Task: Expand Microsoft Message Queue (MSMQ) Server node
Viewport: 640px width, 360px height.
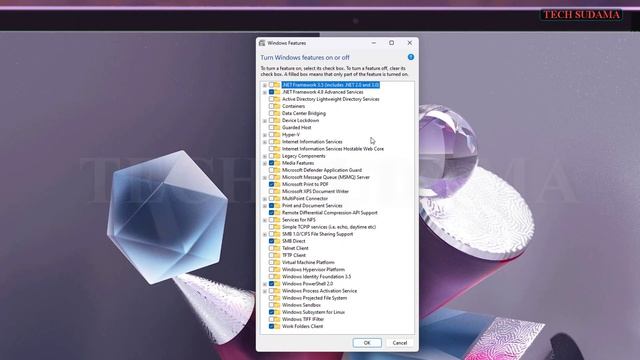Action: coord(264,178)
